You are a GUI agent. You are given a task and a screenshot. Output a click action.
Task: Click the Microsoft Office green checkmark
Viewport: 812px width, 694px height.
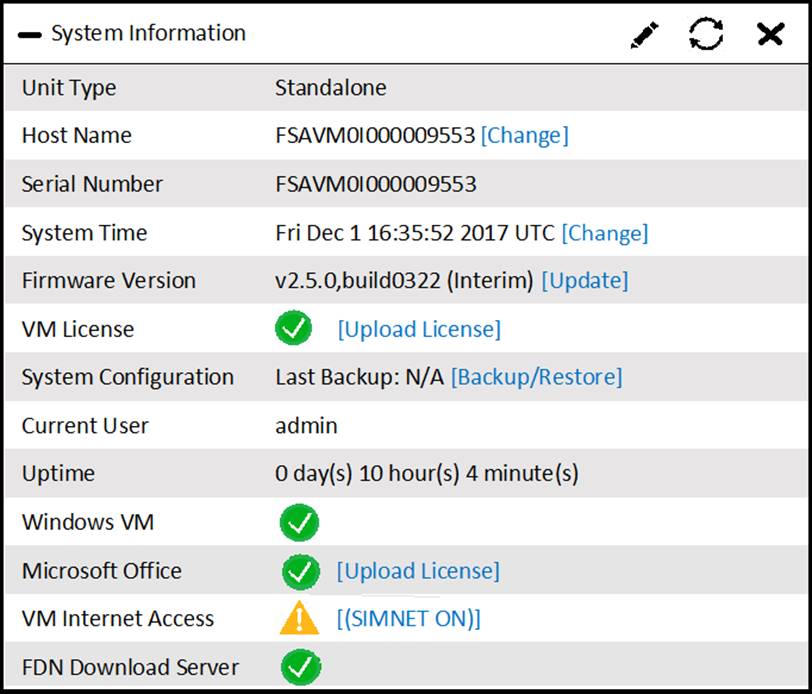point(300,571)
